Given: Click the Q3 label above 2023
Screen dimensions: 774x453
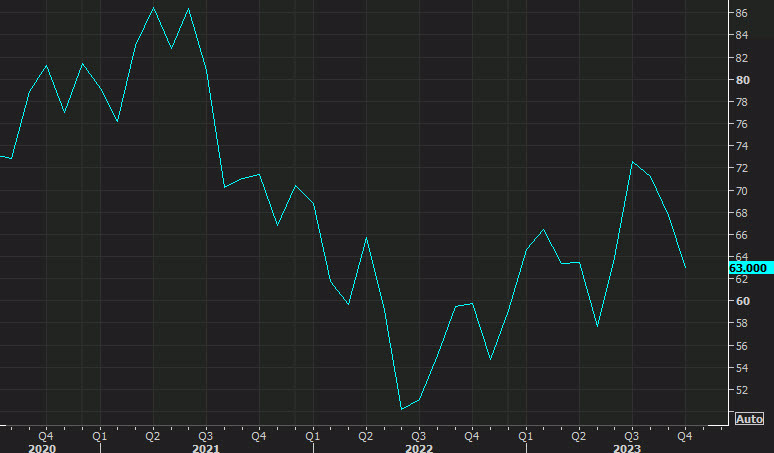Looking at the screenshot, I should click(x=632, y=436).
